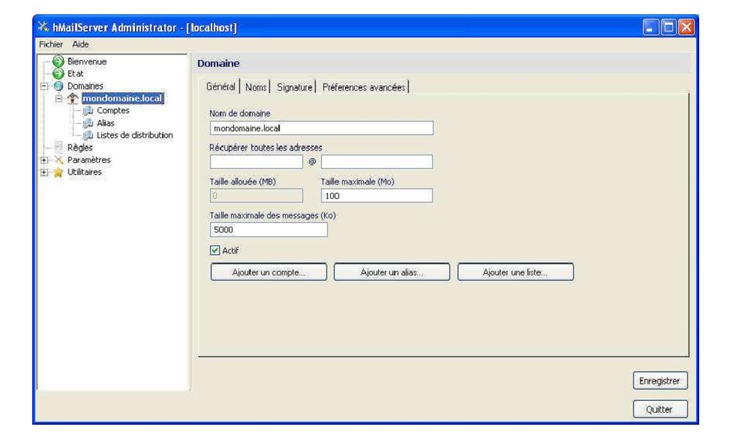
Task: Click the mondomaine.local house icon
Action: point(72,98)
